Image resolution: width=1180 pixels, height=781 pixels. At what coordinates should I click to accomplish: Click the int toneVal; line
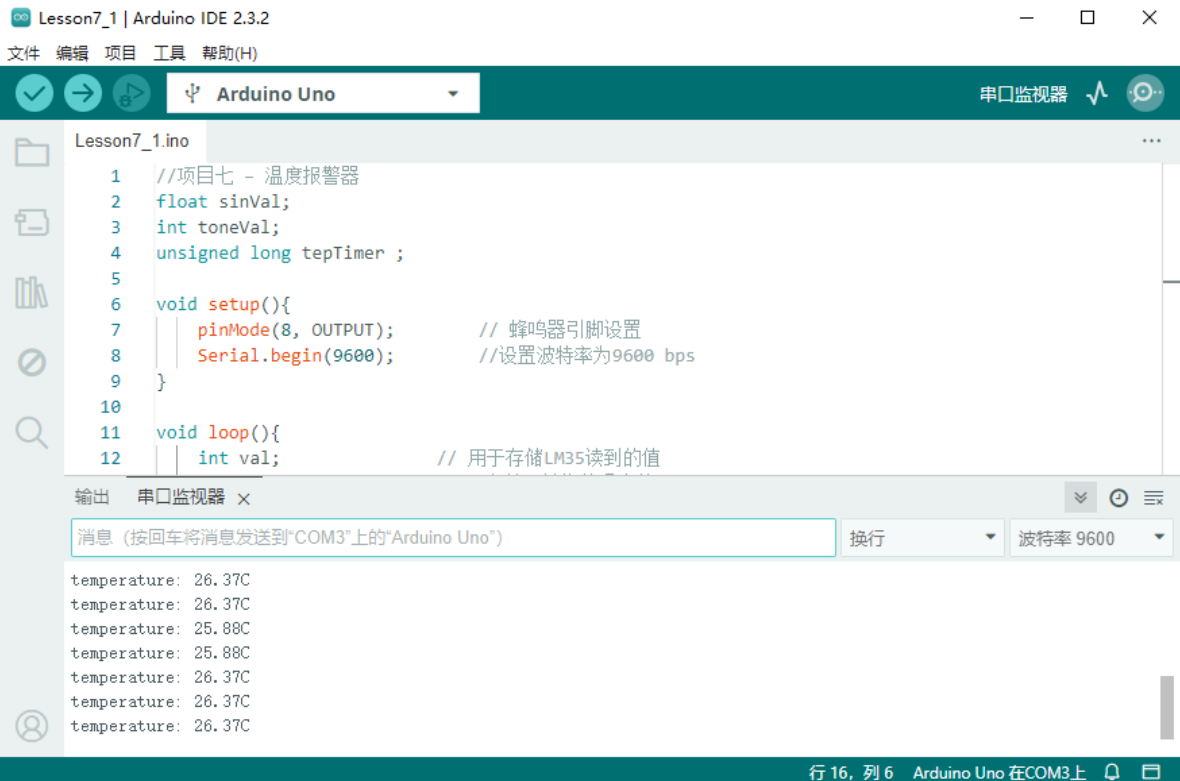tap(217, 227)
